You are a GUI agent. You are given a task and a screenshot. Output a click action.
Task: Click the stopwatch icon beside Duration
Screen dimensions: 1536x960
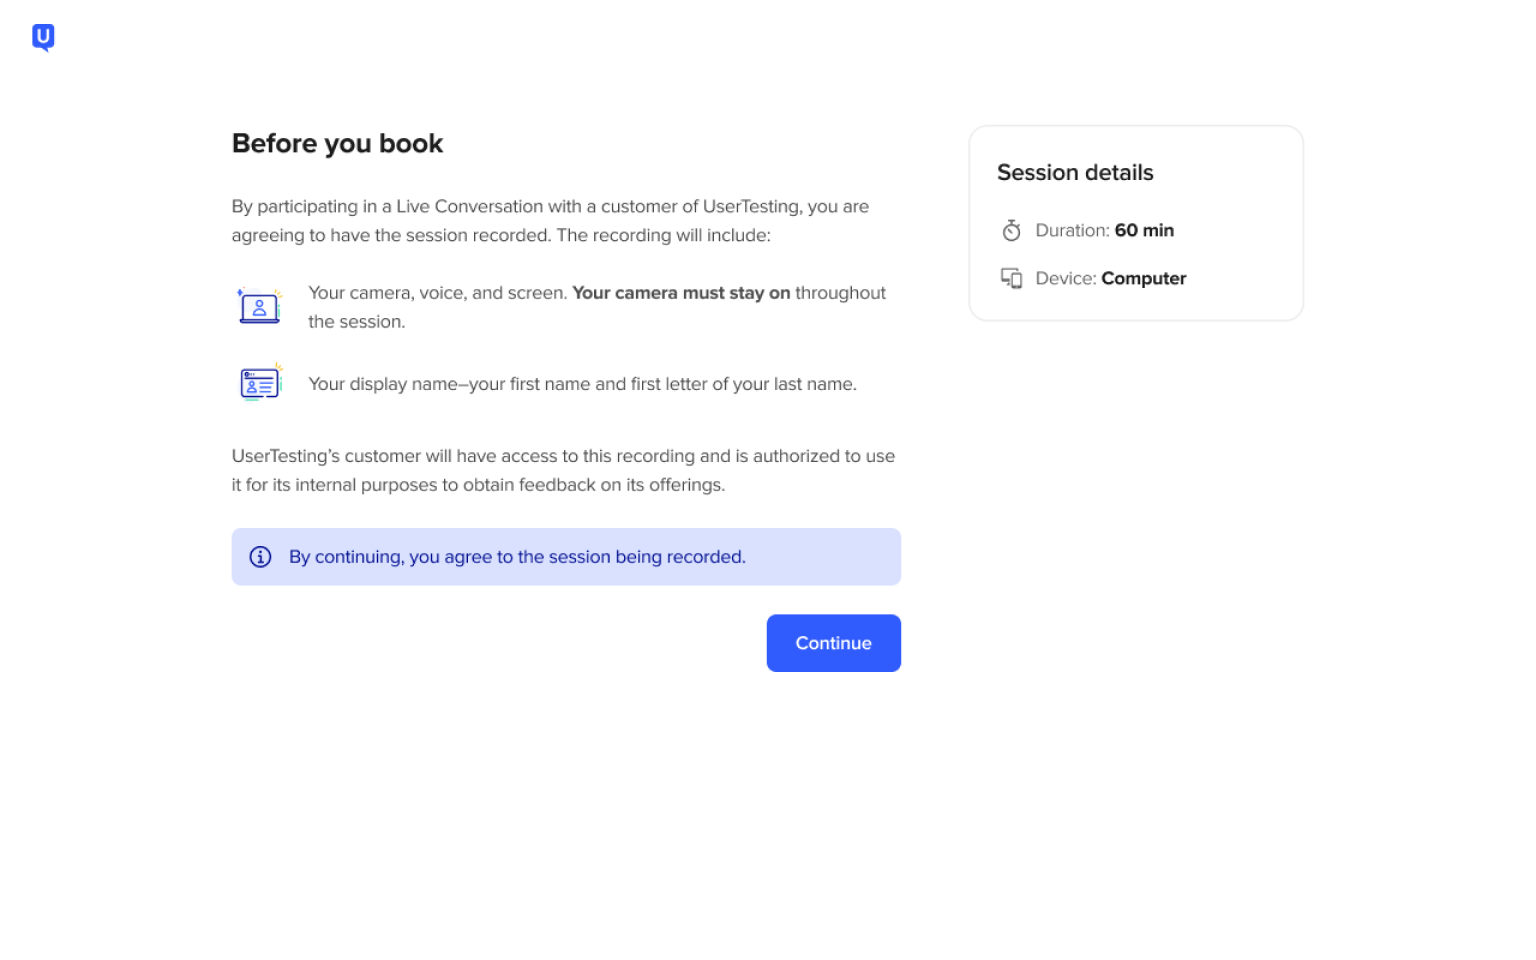[x=1011, y=231]
